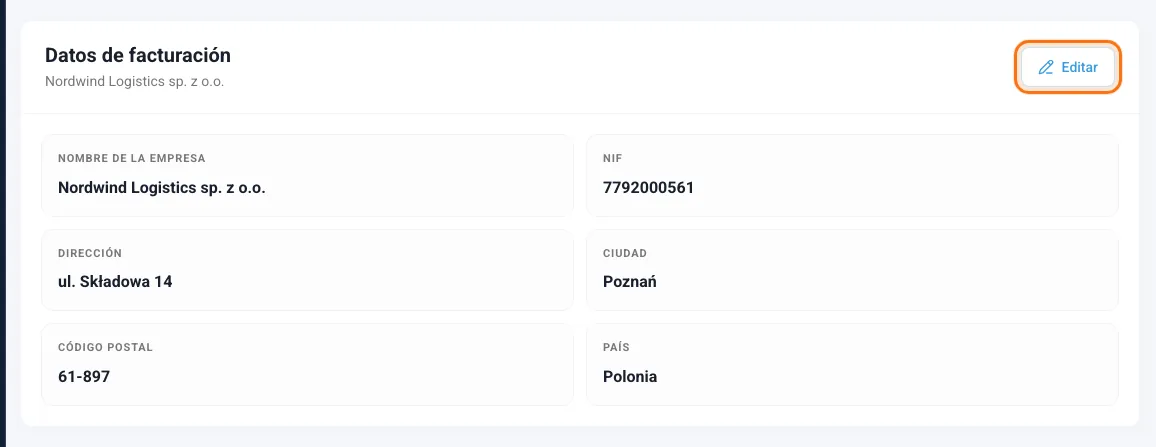Click the dark sidebar strip at the left edge
This screenshot has width=1156, height=447.
[3, 224]
